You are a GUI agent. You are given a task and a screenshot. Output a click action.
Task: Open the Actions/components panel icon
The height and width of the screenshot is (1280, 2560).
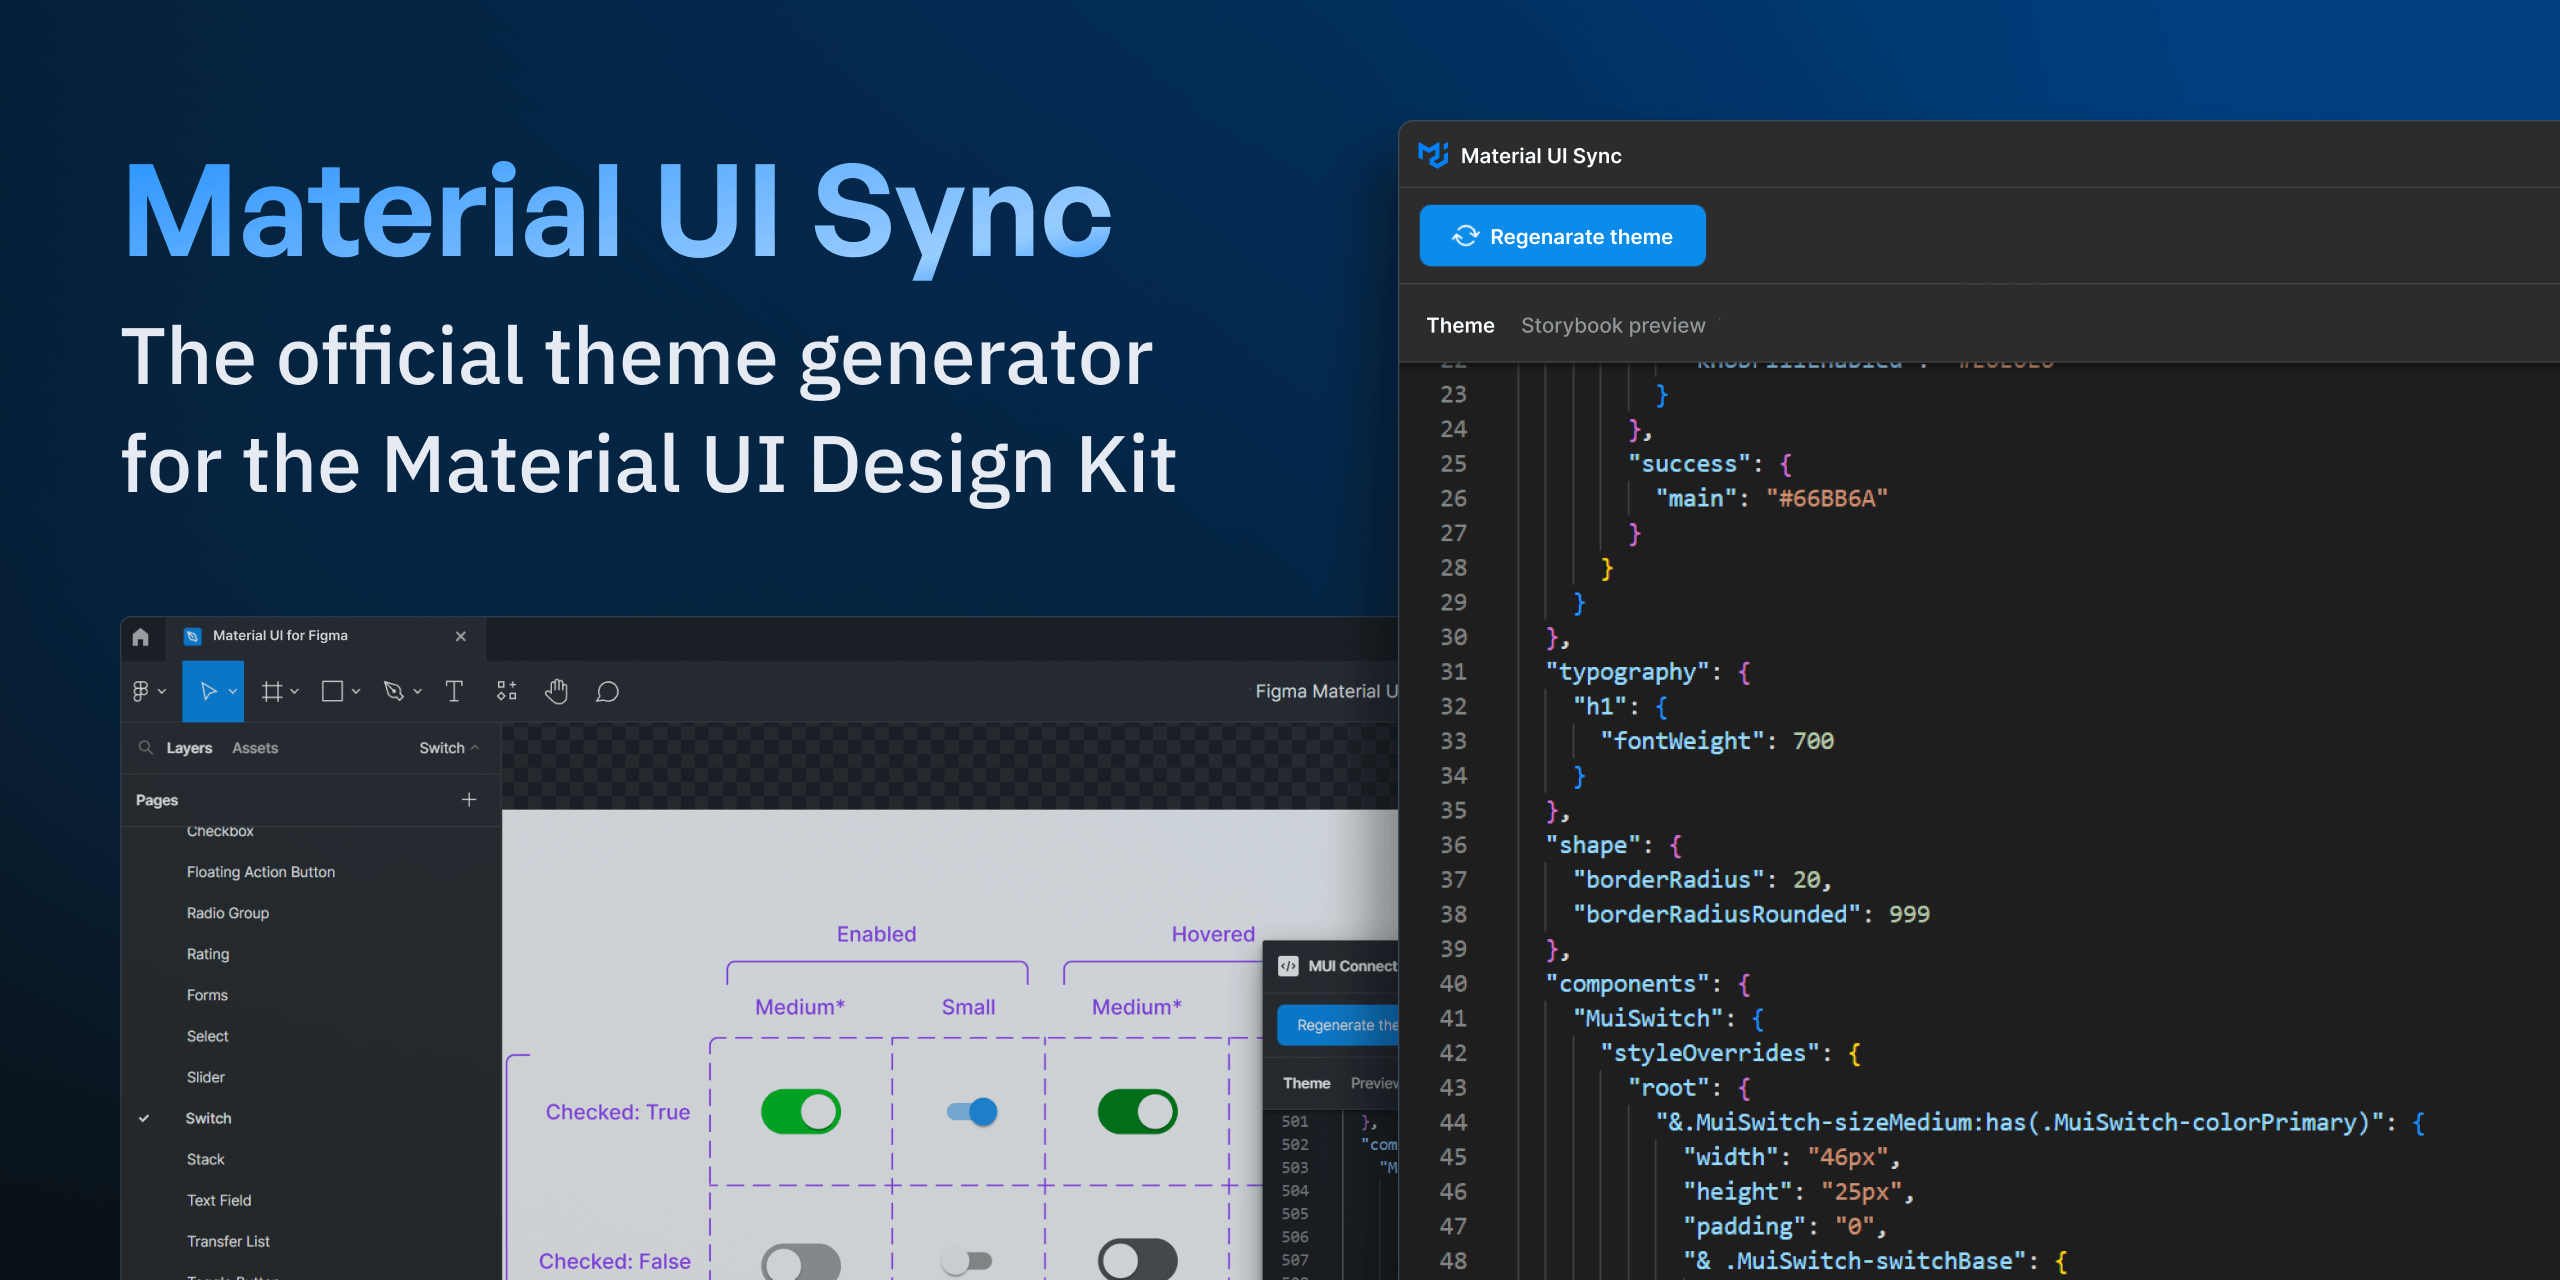click(506, 690)
